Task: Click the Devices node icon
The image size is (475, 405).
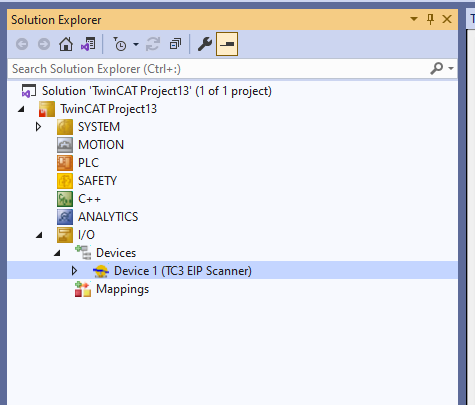Action: point(83,252)
